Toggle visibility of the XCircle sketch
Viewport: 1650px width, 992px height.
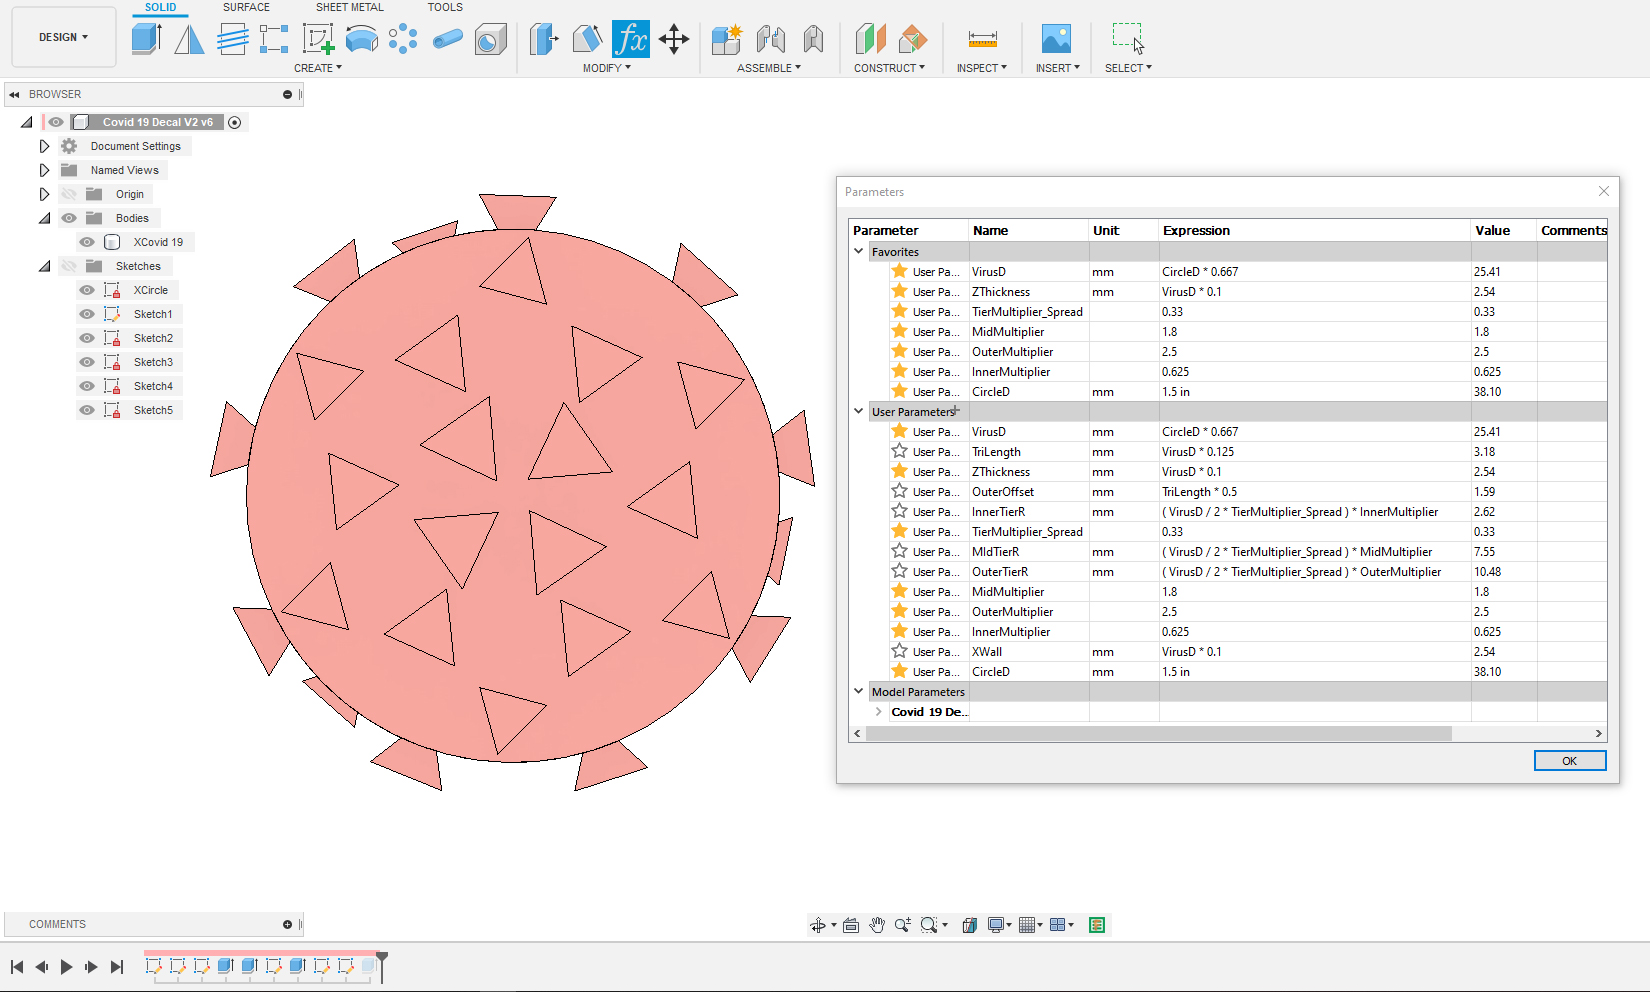click(x=87, y=290)
